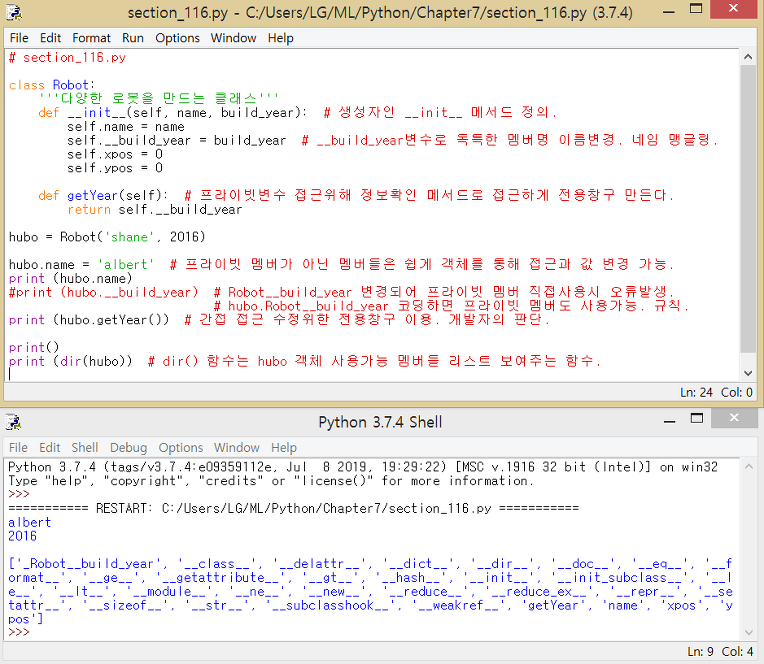
Task: Click the 'self.name = name' line
Action: [126, 127]
